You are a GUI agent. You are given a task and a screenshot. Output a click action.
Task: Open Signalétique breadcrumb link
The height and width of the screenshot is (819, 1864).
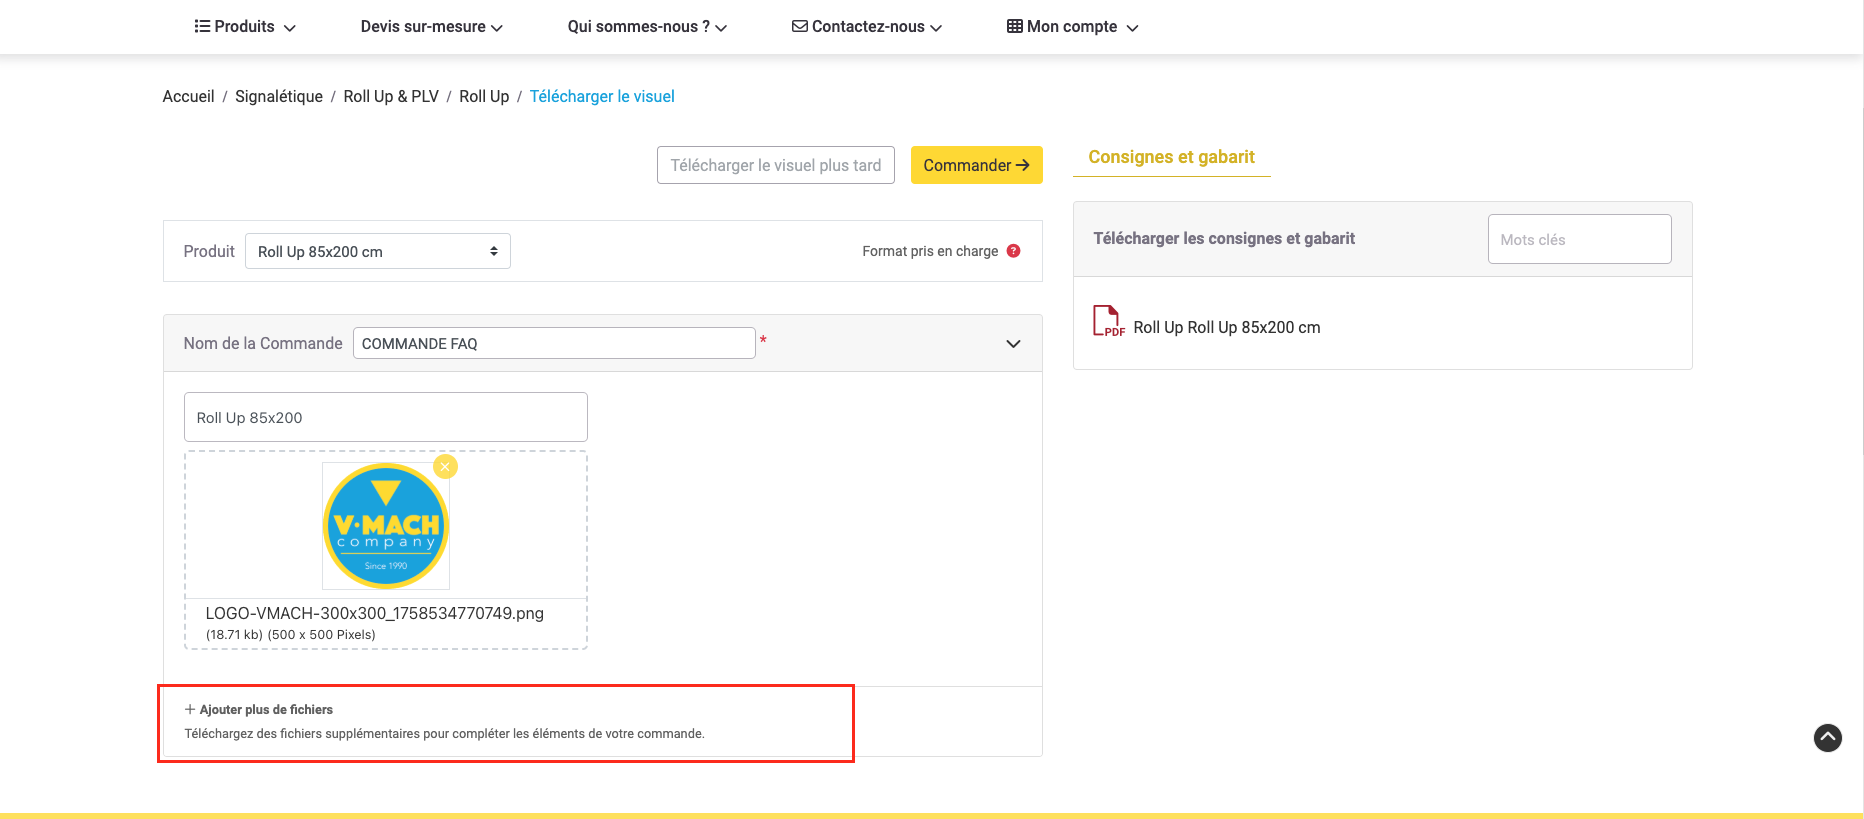(x=278, y=96)
